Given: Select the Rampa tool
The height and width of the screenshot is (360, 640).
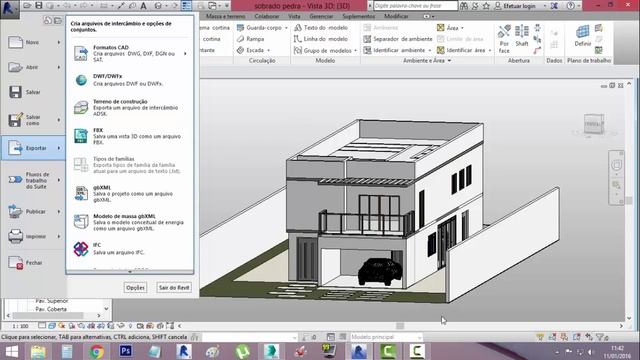Looking at the screenshot, I should [x=251, y=39].
